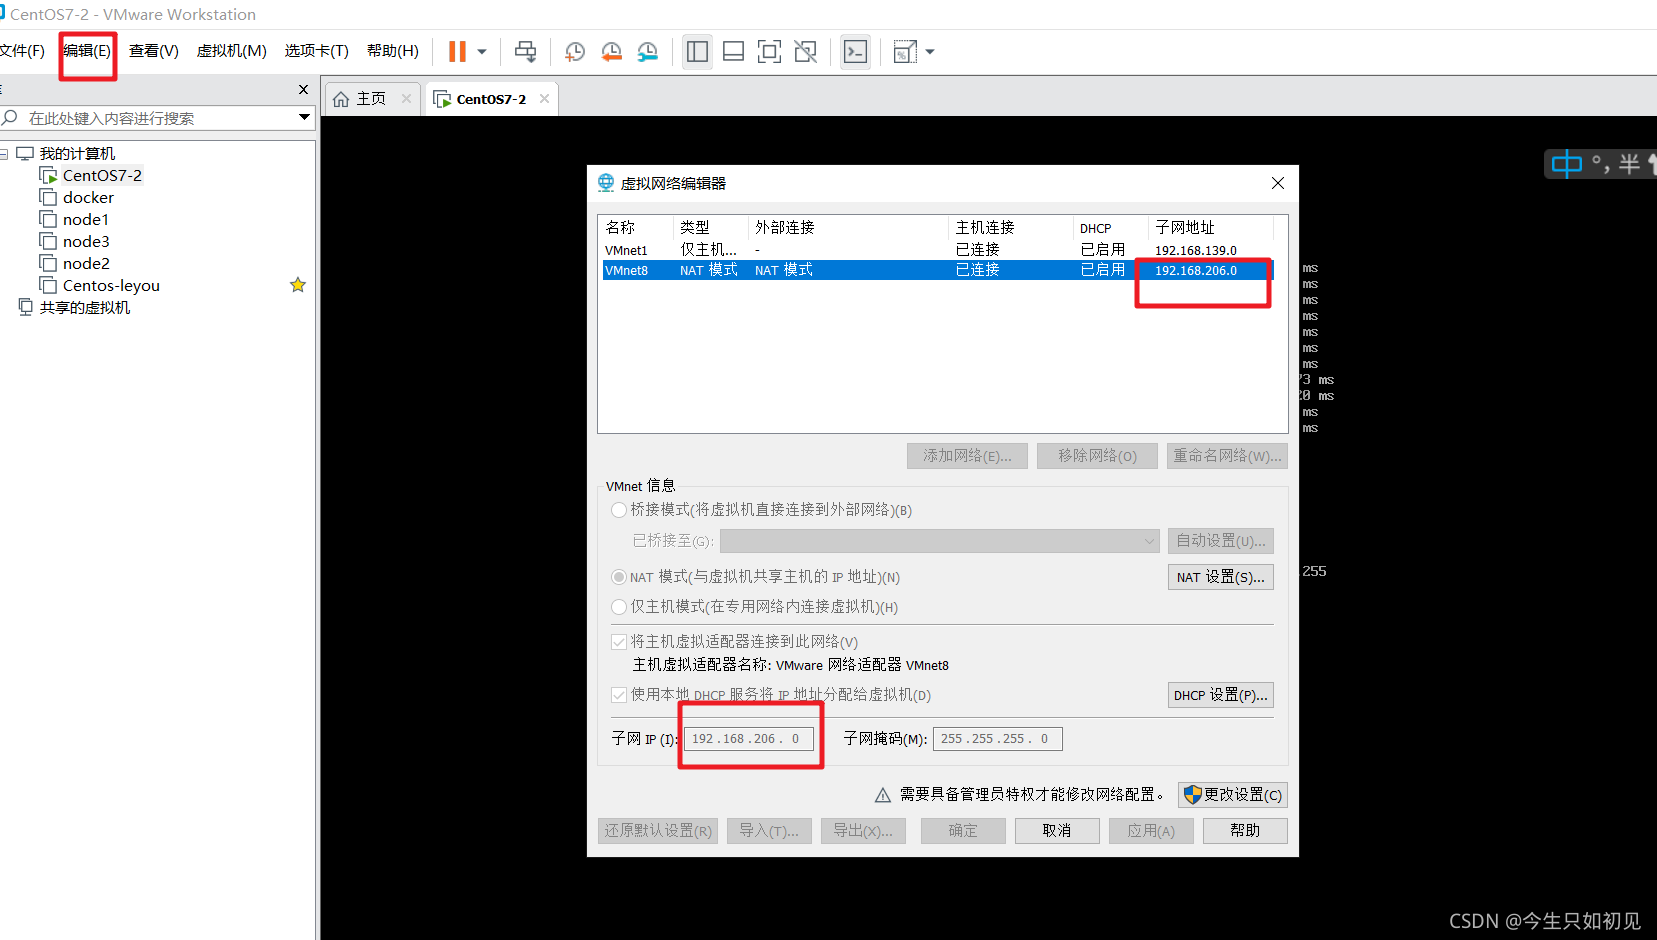This screenshot has height=940, width=1657.
Task: Switch to the 主页 tab
Action: (371, 99)
